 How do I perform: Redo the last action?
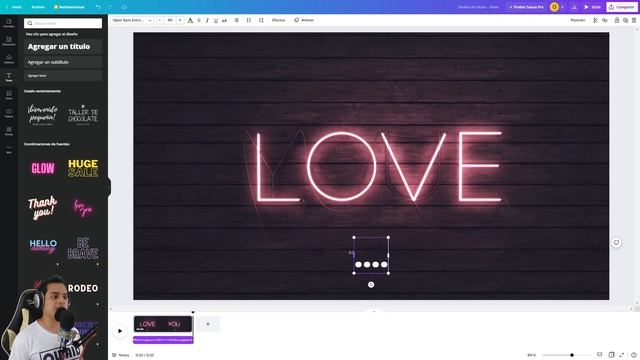(x=110, y=7)
